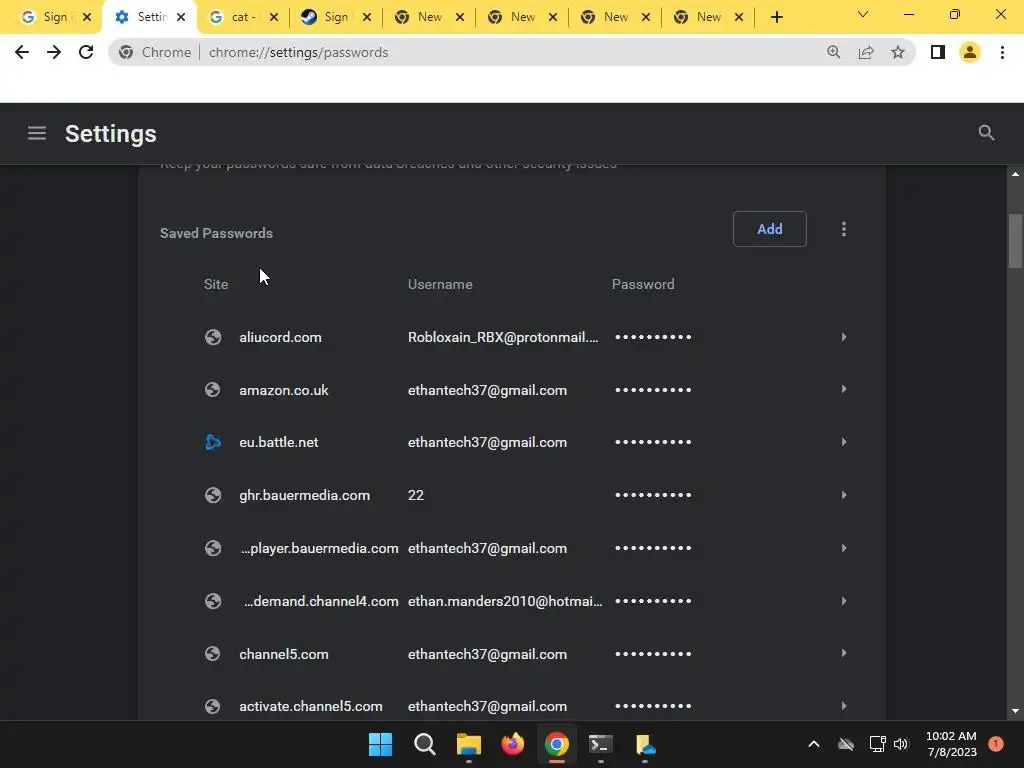Select the username 22 for ghr.bauermedia.com

416,495
